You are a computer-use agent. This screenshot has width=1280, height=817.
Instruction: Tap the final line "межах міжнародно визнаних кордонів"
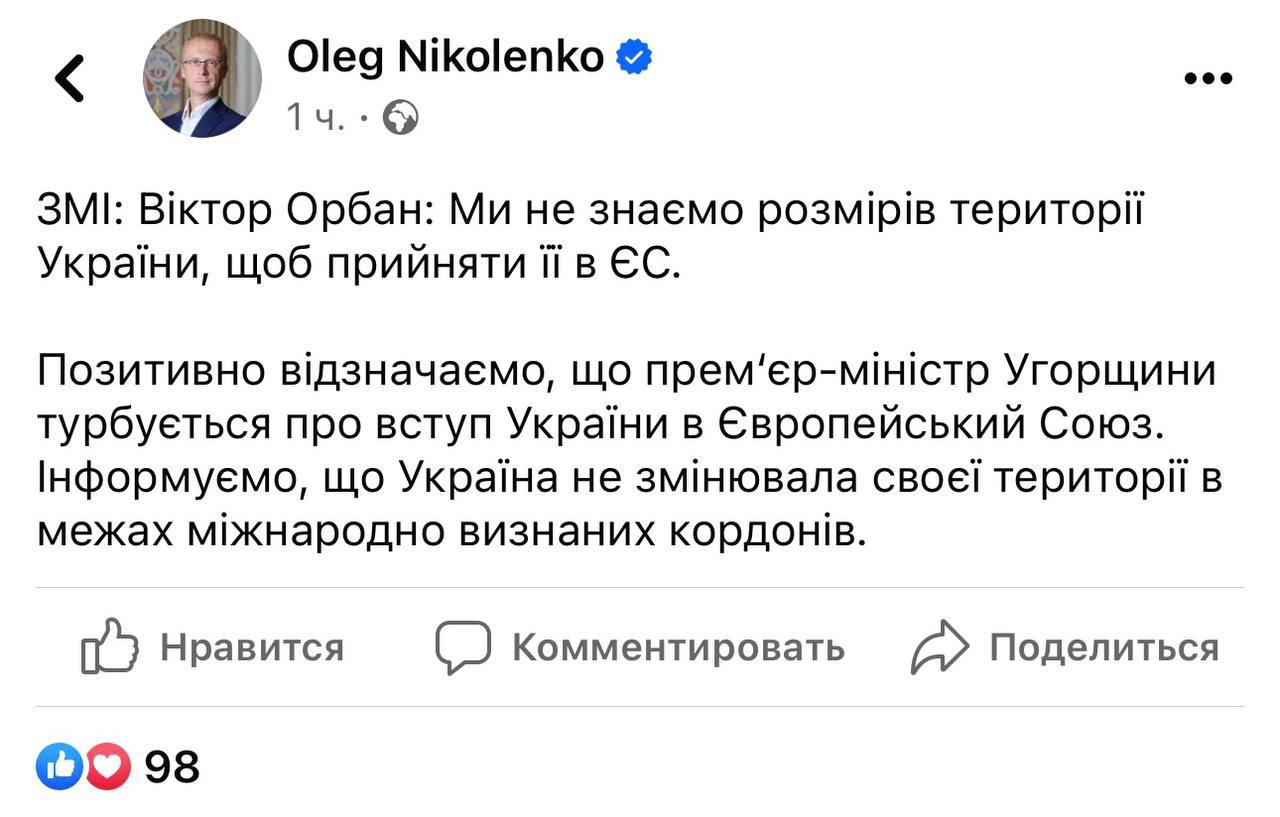click(448, 532)
